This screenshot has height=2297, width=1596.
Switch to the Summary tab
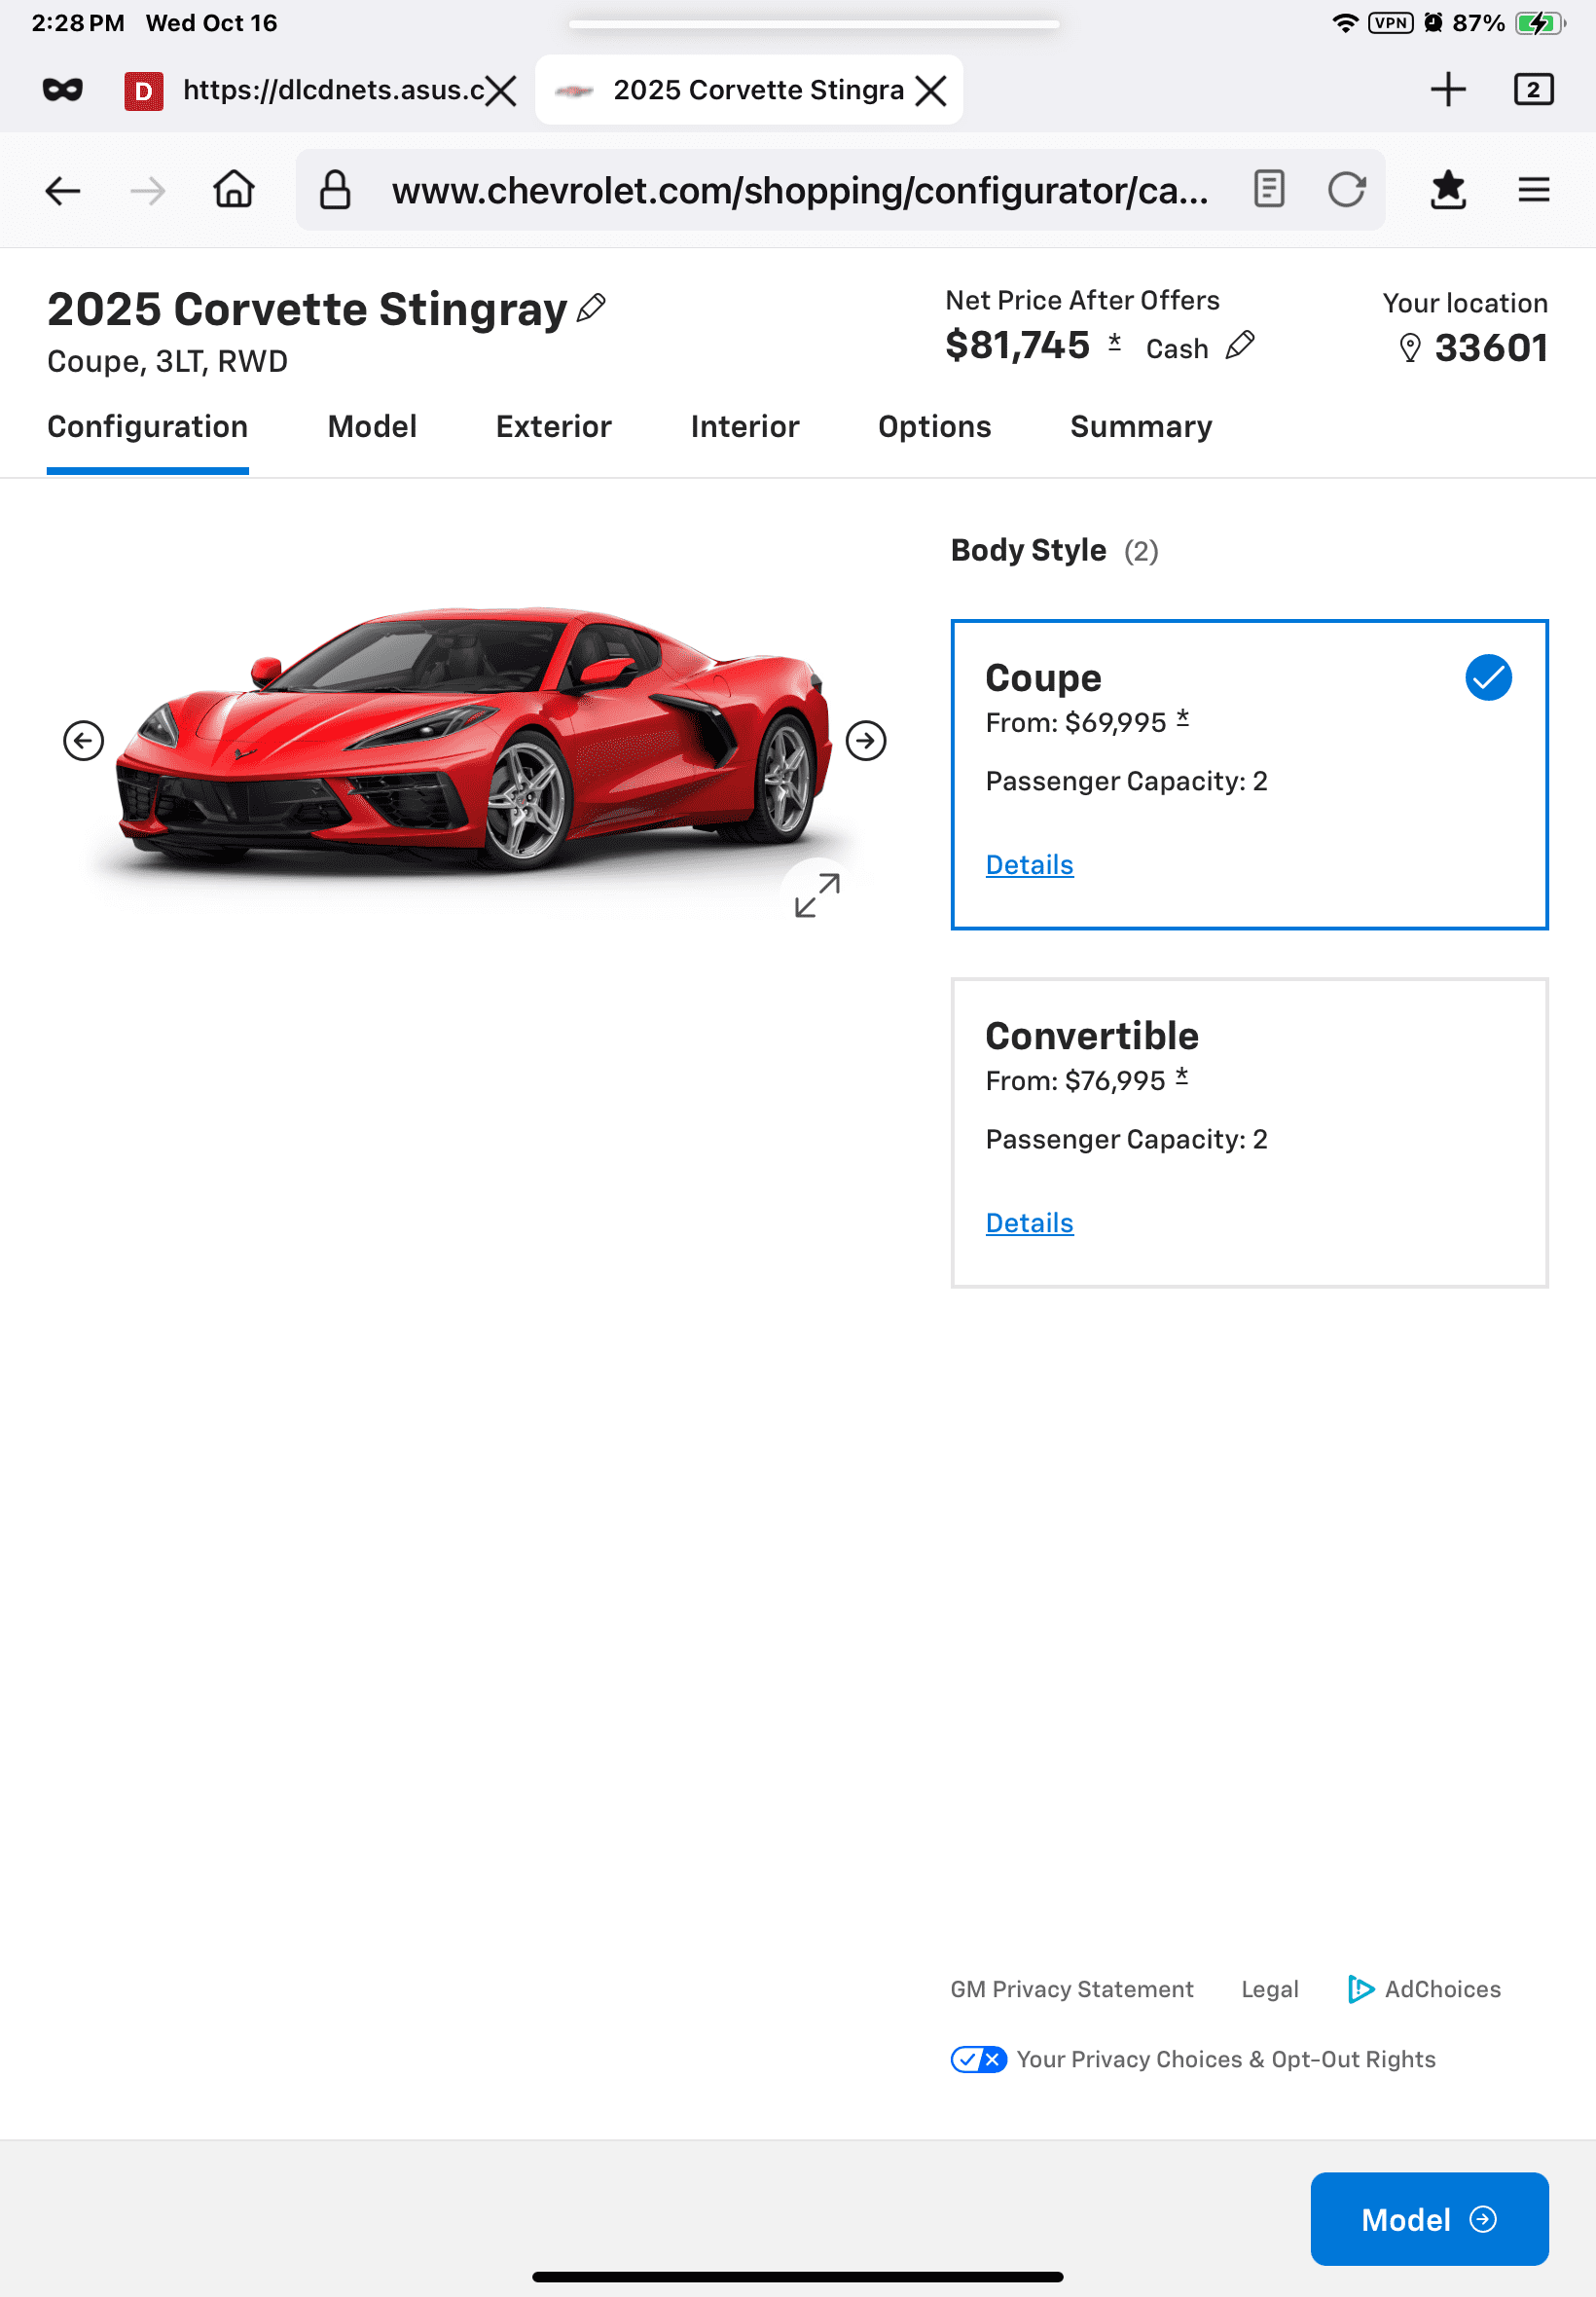pyautogui.click(x=1140, y=427)
